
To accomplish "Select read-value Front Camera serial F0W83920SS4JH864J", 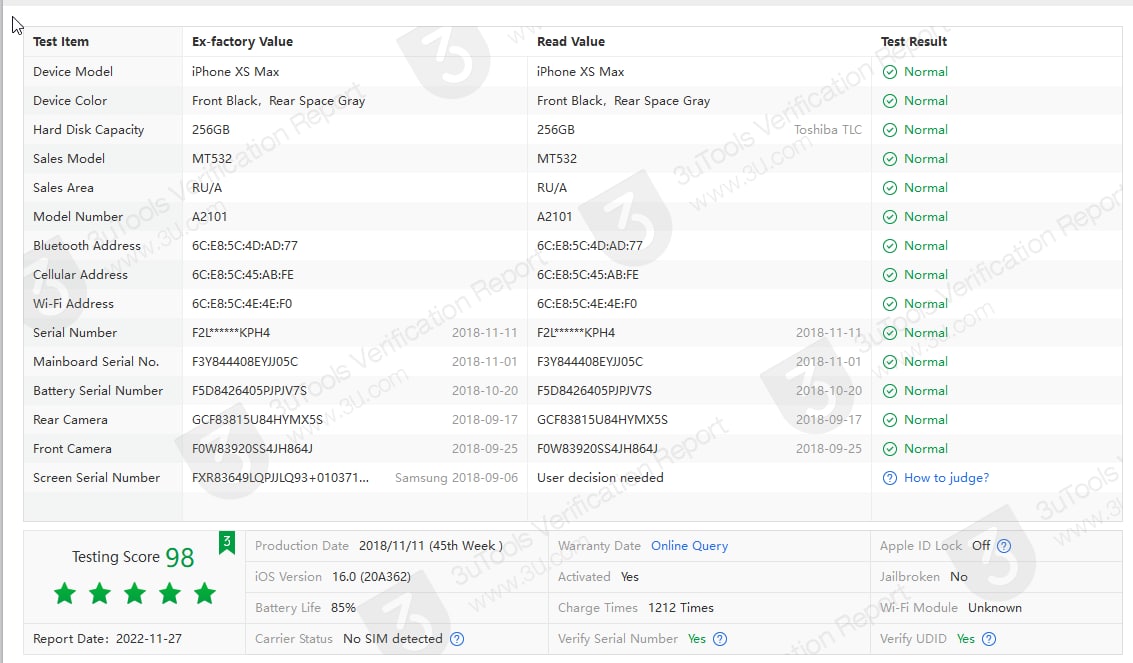I will 597,449.
